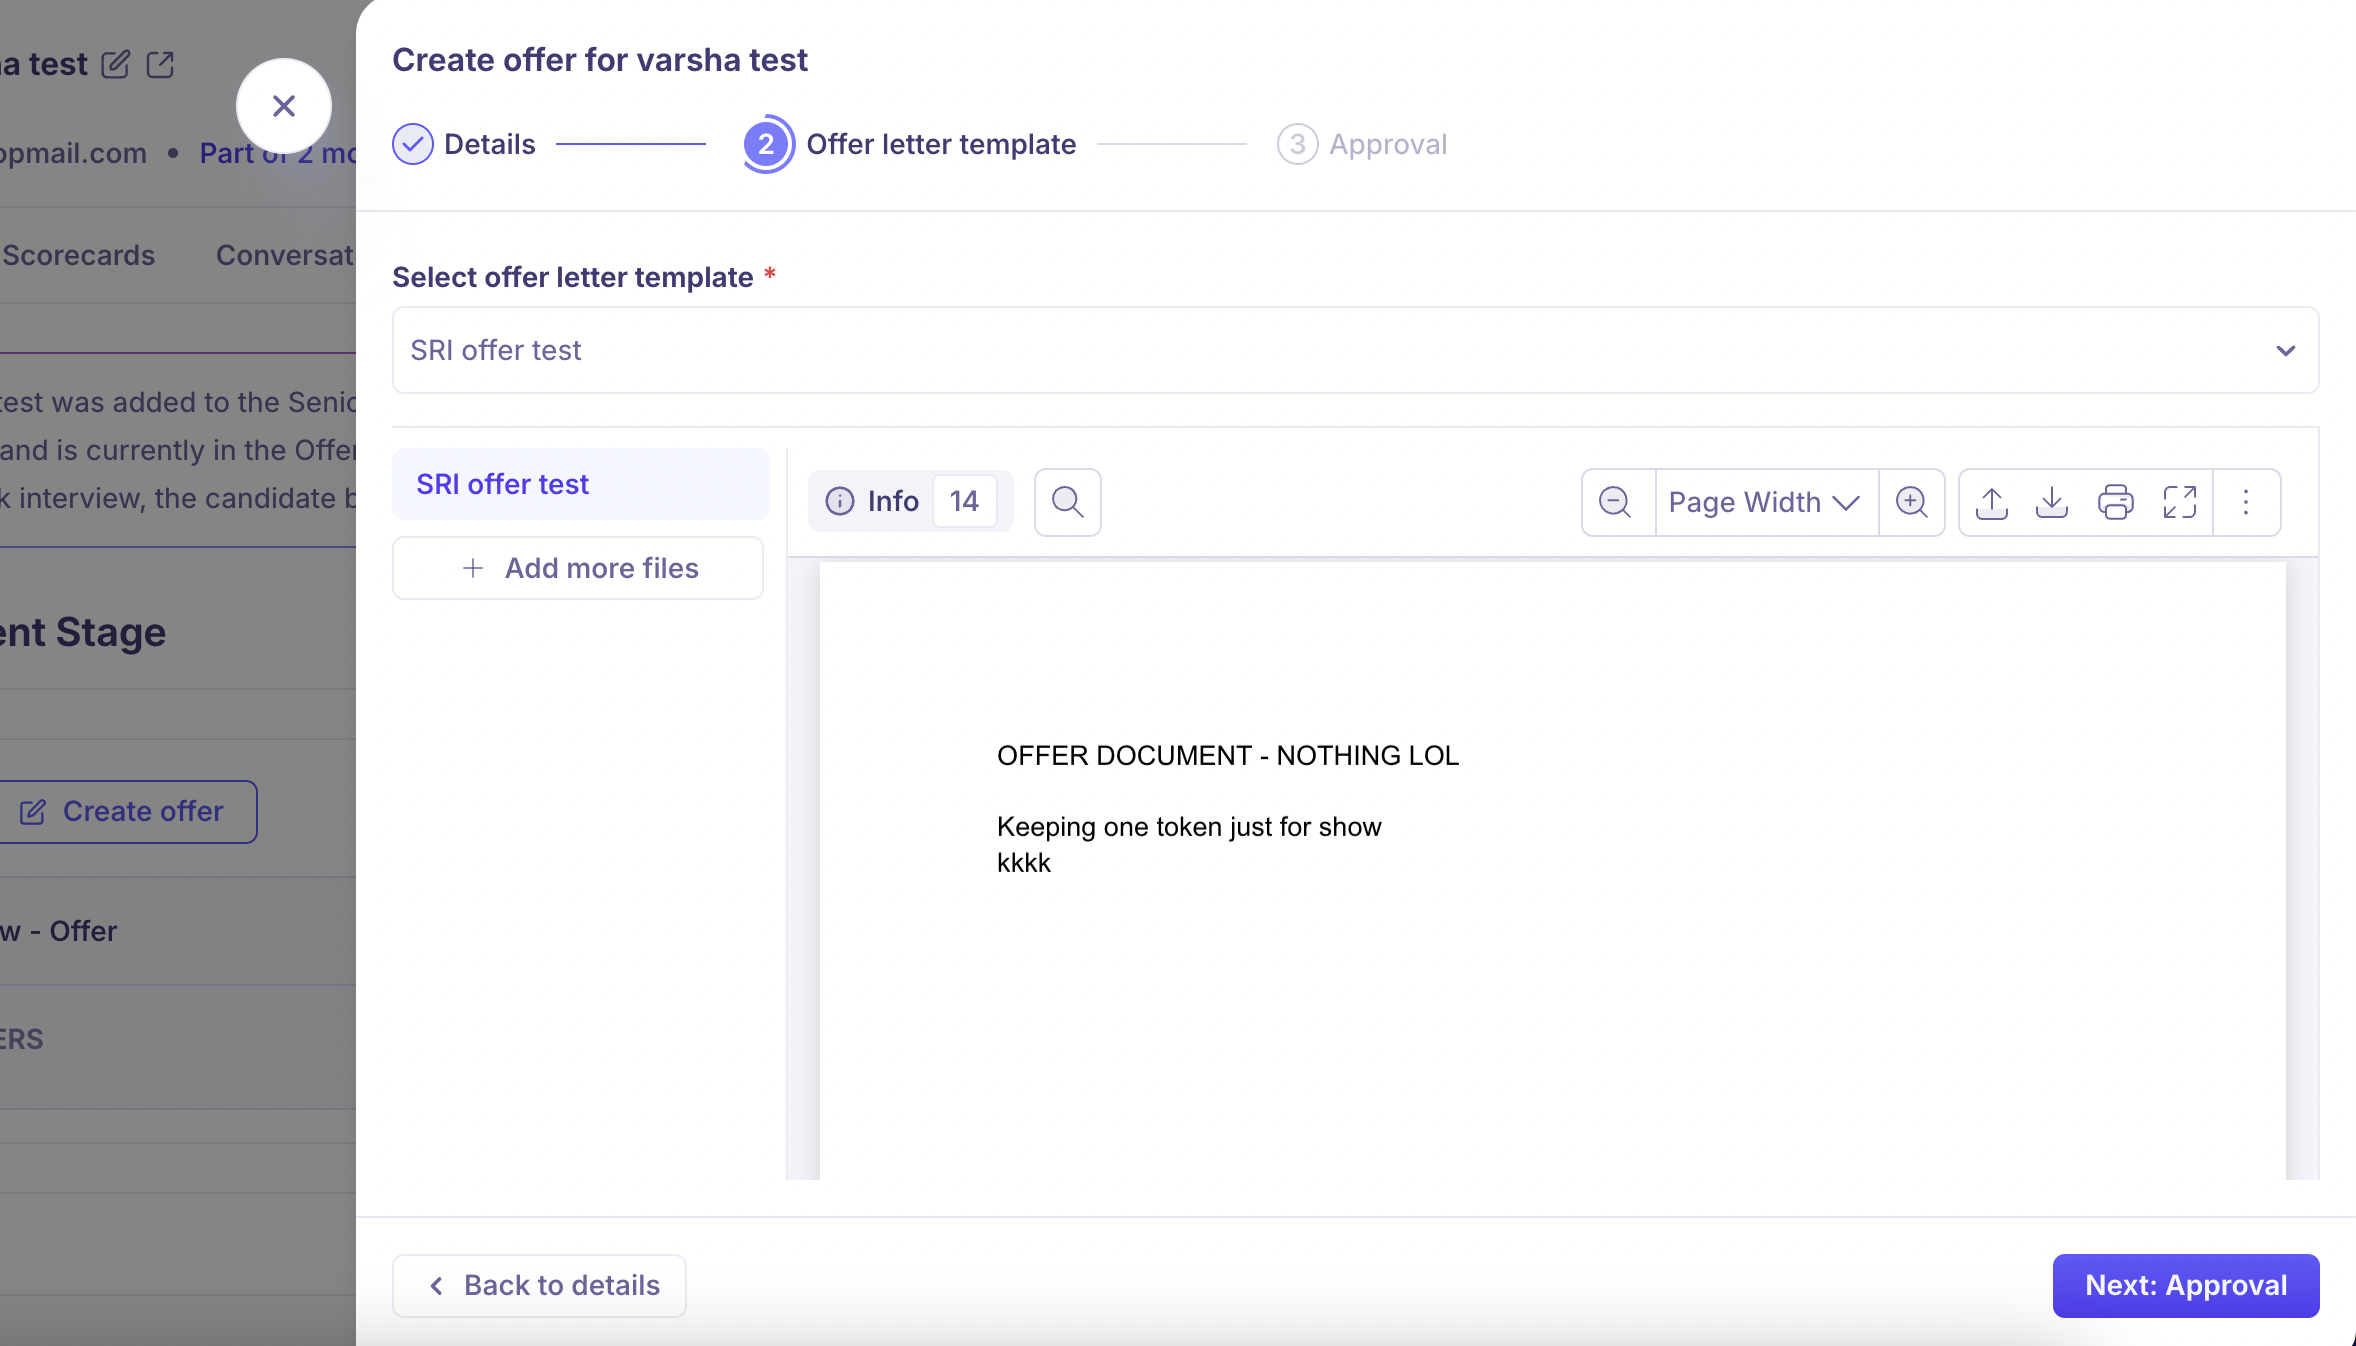Zoom out the document preview
This screenshot has width=2356, height=1346.
pyautogui.click(x=1615, y=502)
